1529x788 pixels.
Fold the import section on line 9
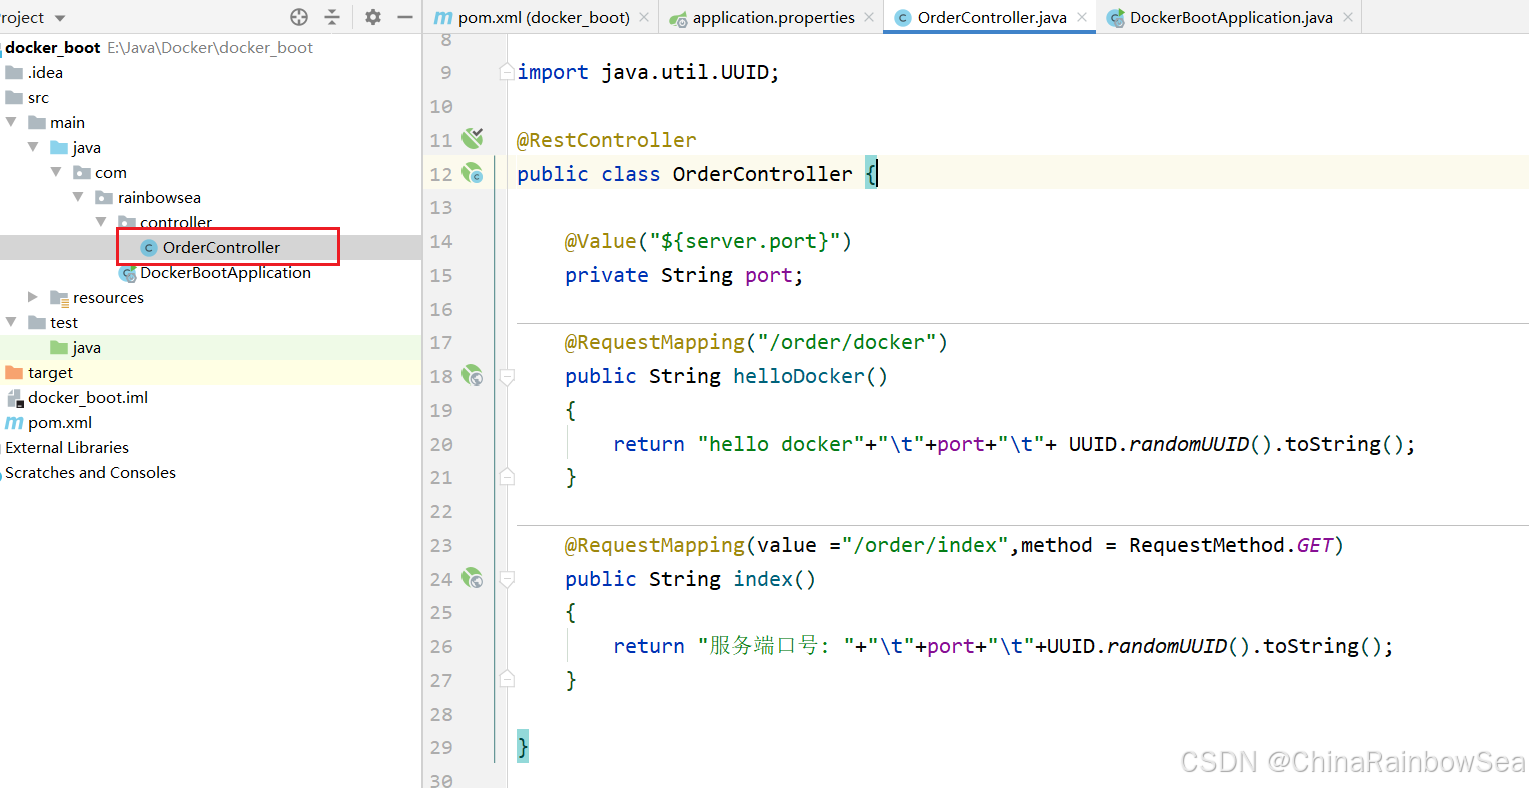point(507,72)
